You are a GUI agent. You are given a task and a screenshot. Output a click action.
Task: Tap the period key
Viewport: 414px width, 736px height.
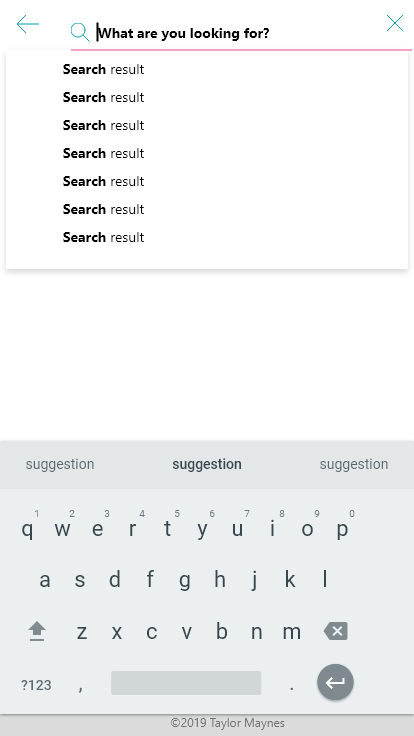[x=292, y=688]
